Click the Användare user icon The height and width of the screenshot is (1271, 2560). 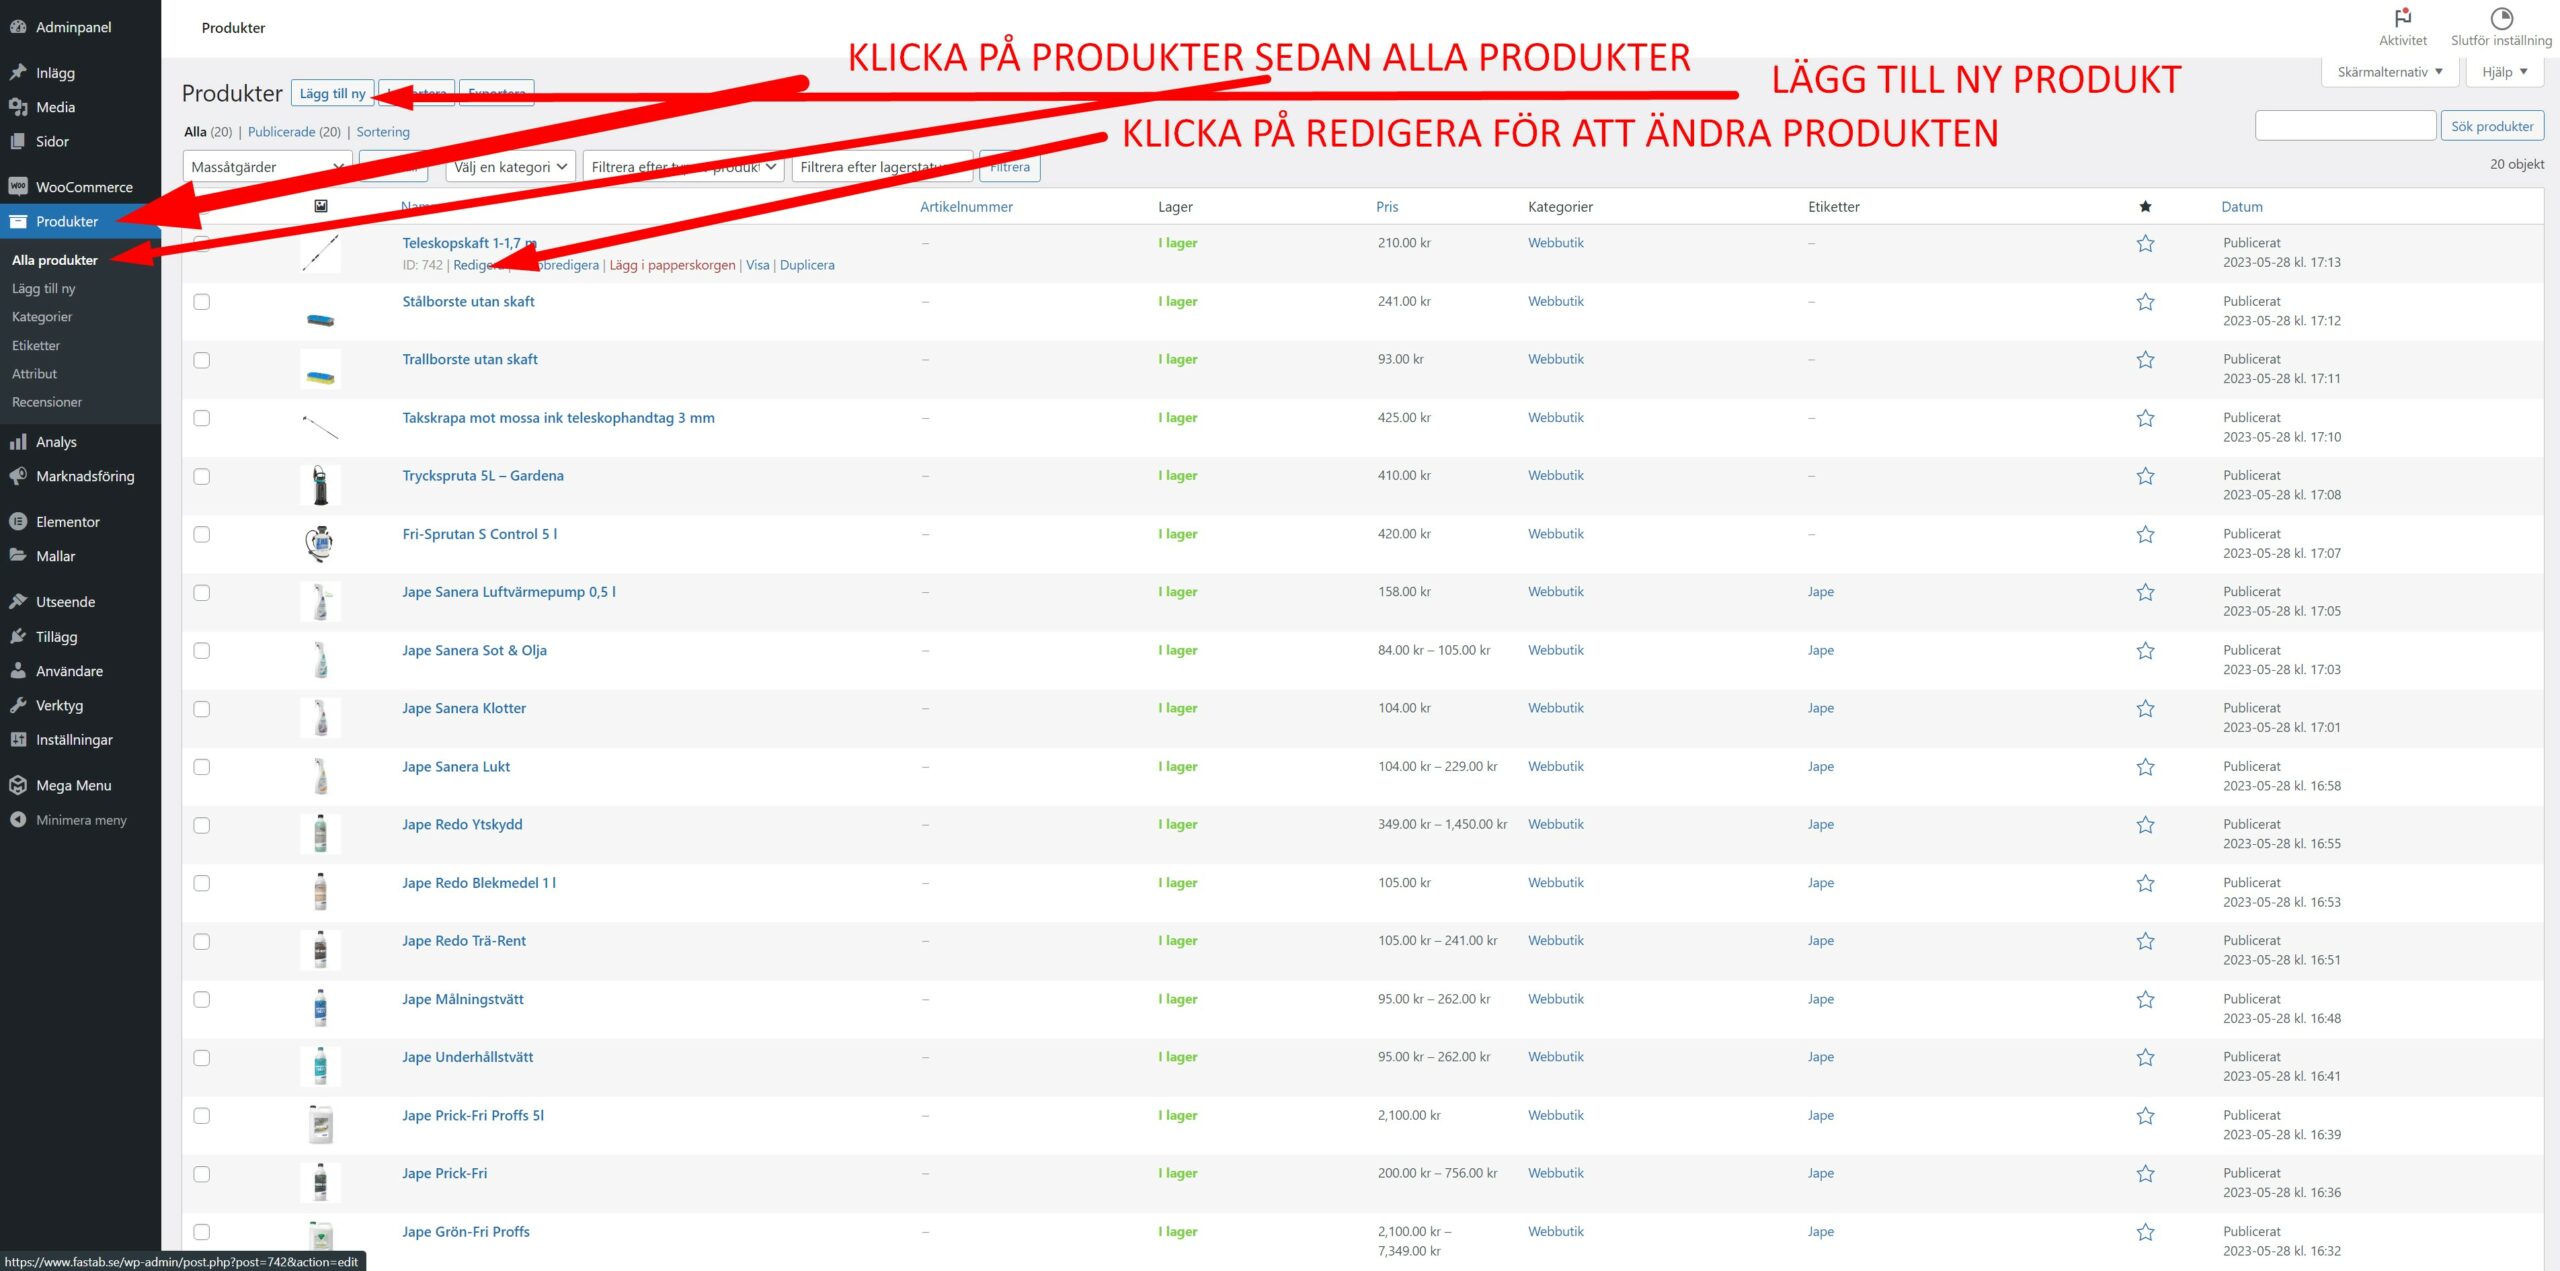pyautogui.click(x=18, y=671)
